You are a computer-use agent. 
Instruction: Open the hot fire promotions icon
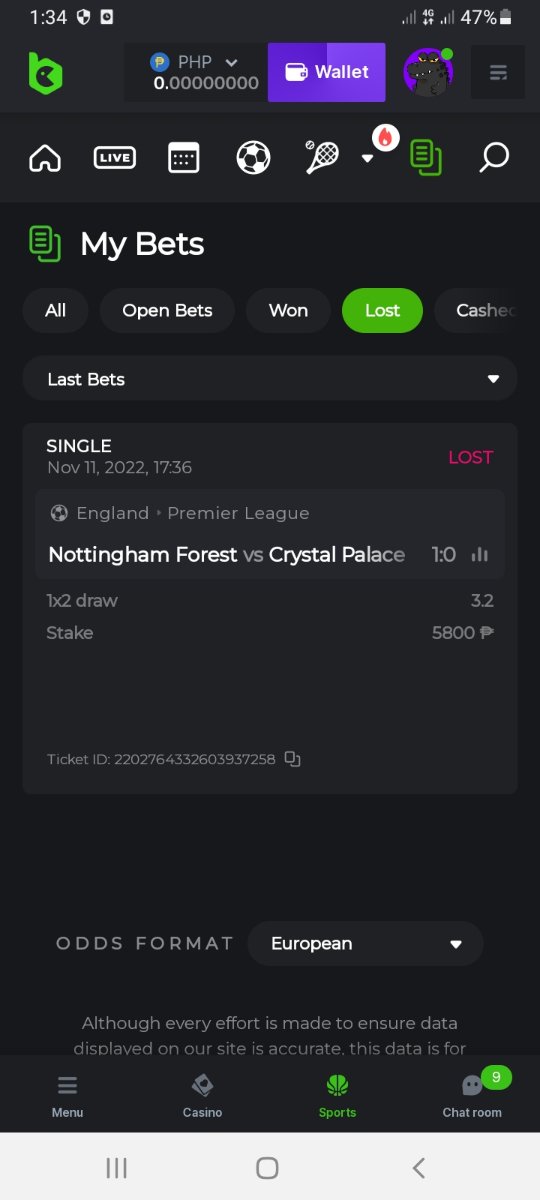point(386,138)
